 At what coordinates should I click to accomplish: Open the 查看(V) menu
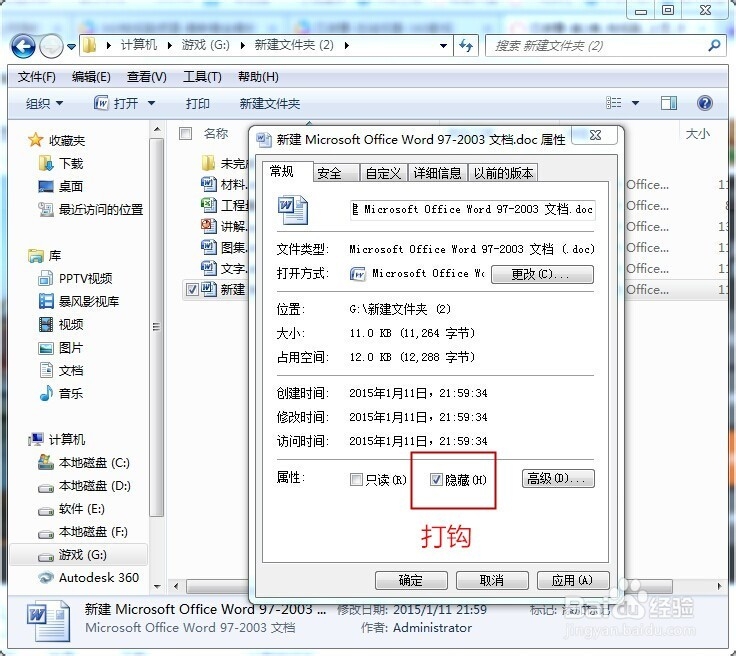[x=146, y=76]
